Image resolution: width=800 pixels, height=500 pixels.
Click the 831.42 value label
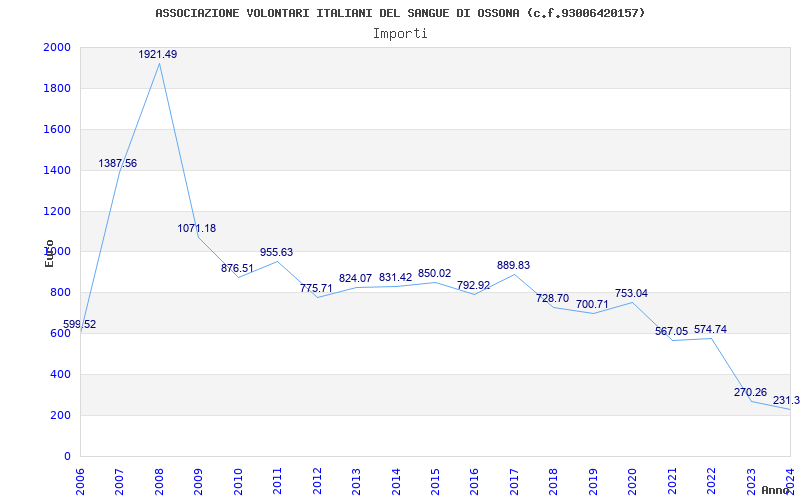(395, 277)
